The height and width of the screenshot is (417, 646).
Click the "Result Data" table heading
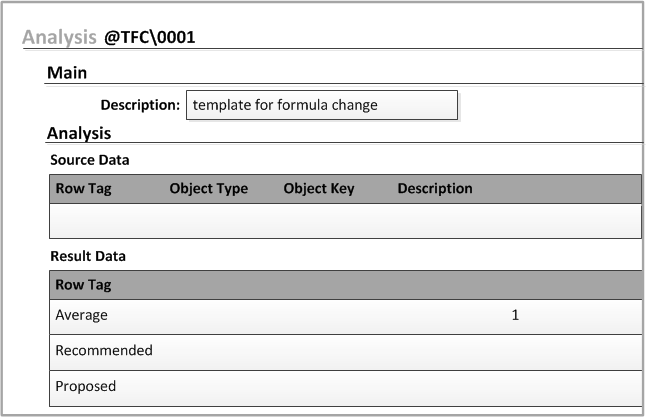[88, 256]
